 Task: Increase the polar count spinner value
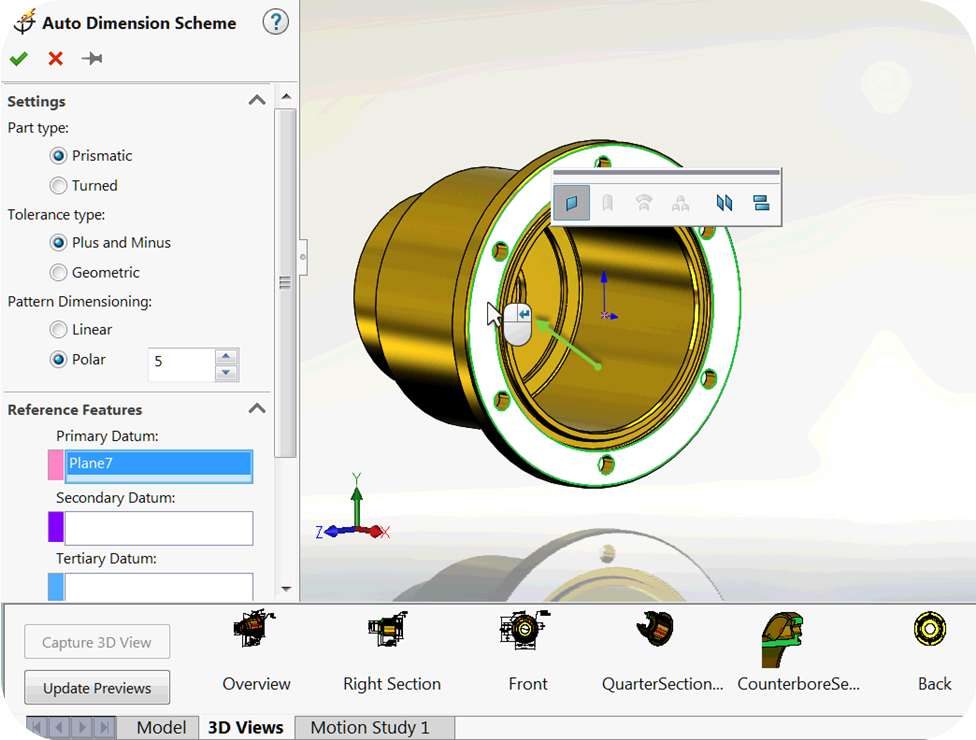pos(227,357)
